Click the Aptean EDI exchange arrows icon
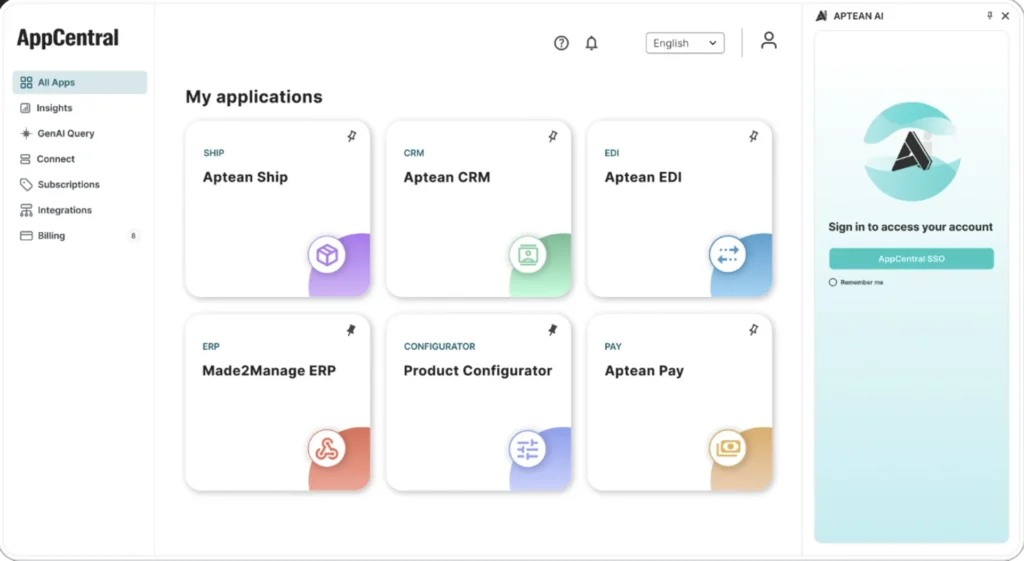The height and width of the screenshot is (561, 1024). (x=728, y=255)
